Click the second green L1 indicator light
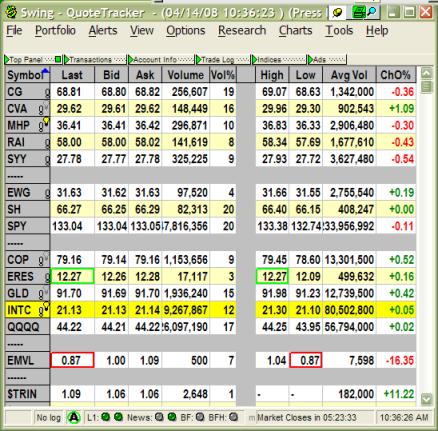 118,417
